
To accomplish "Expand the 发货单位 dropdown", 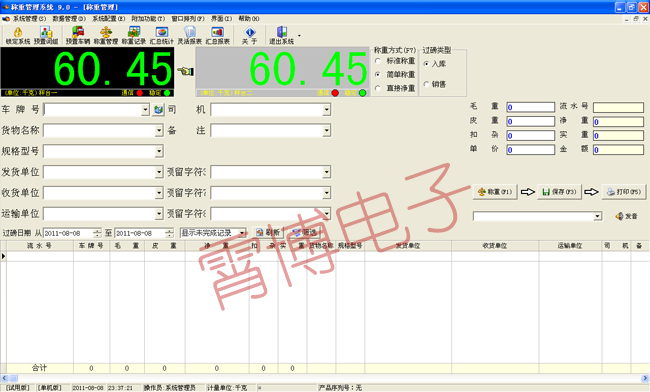I will (159, 172).
